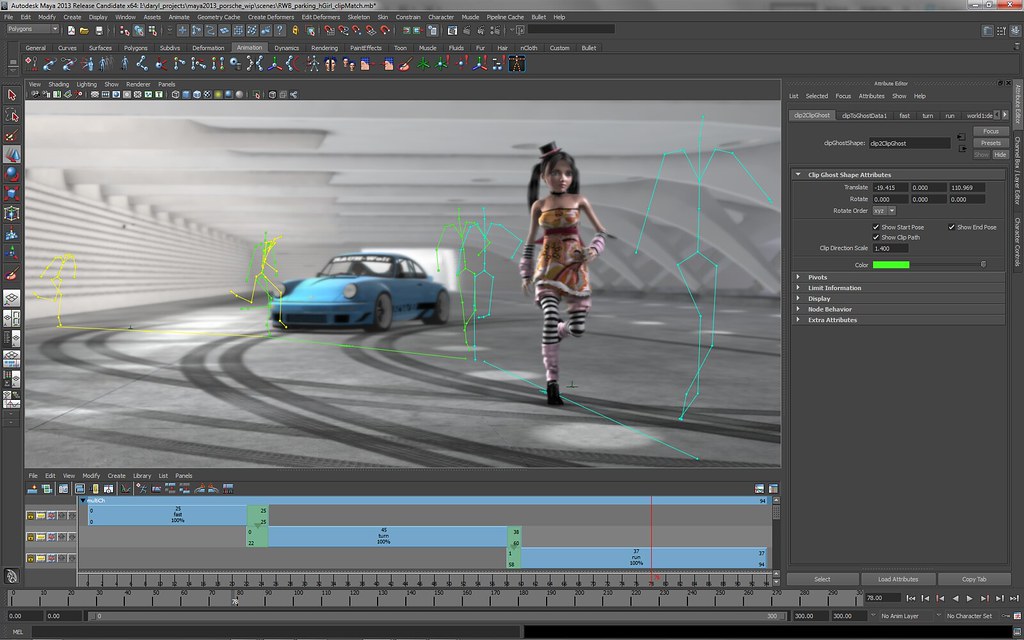Click the Load Attributes button

[x=897, y=578]
